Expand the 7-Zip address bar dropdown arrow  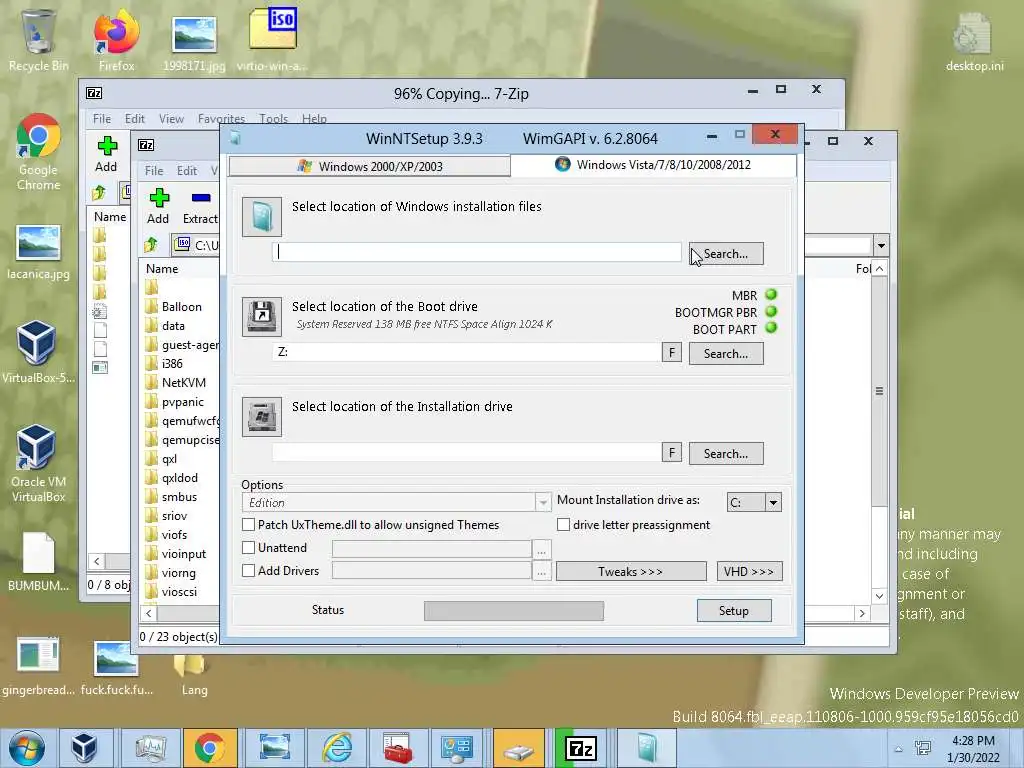(x=881, y=246)
